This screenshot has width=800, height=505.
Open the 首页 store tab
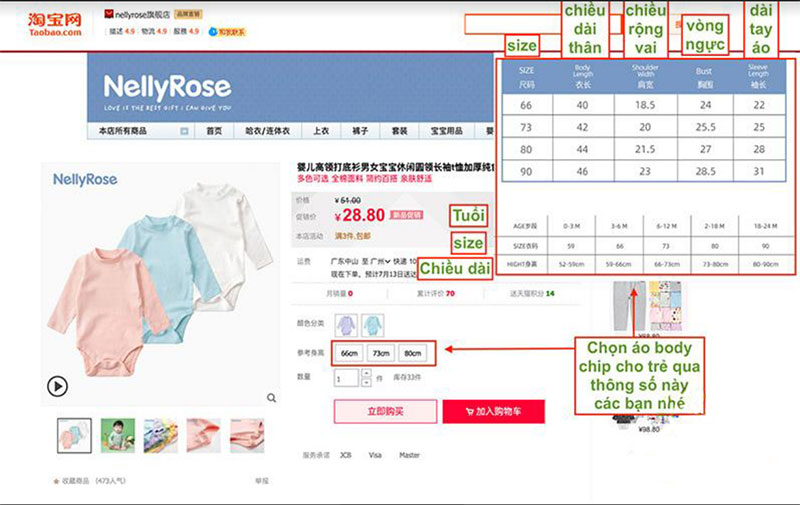point(214,131)
